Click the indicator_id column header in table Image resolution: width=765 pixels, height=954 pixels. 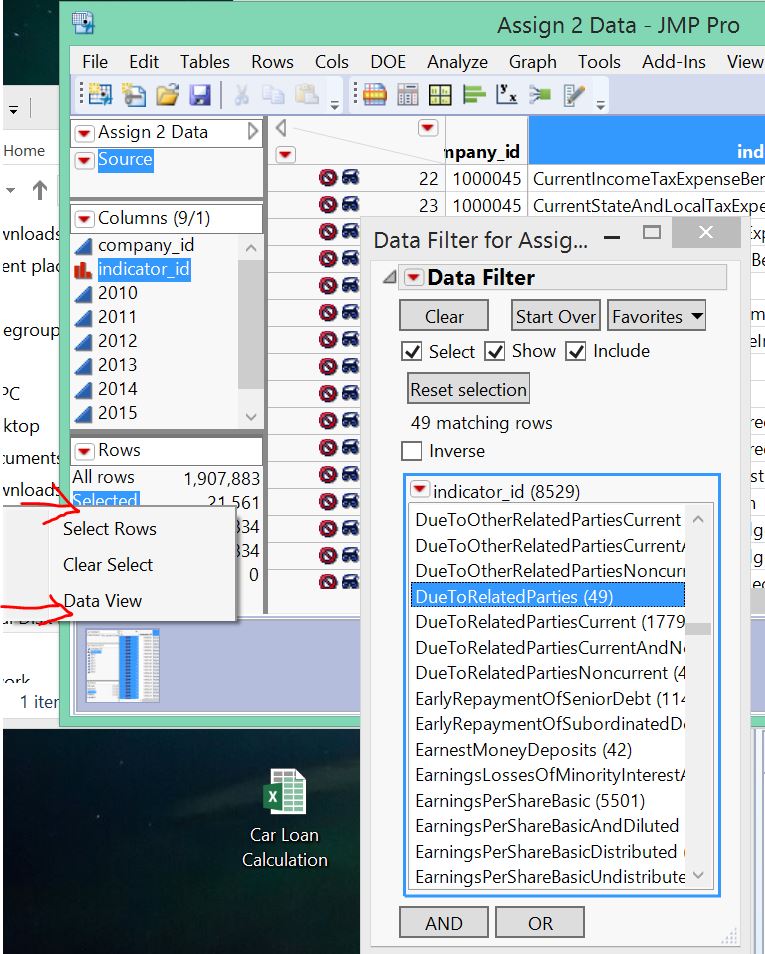[646, 141]
